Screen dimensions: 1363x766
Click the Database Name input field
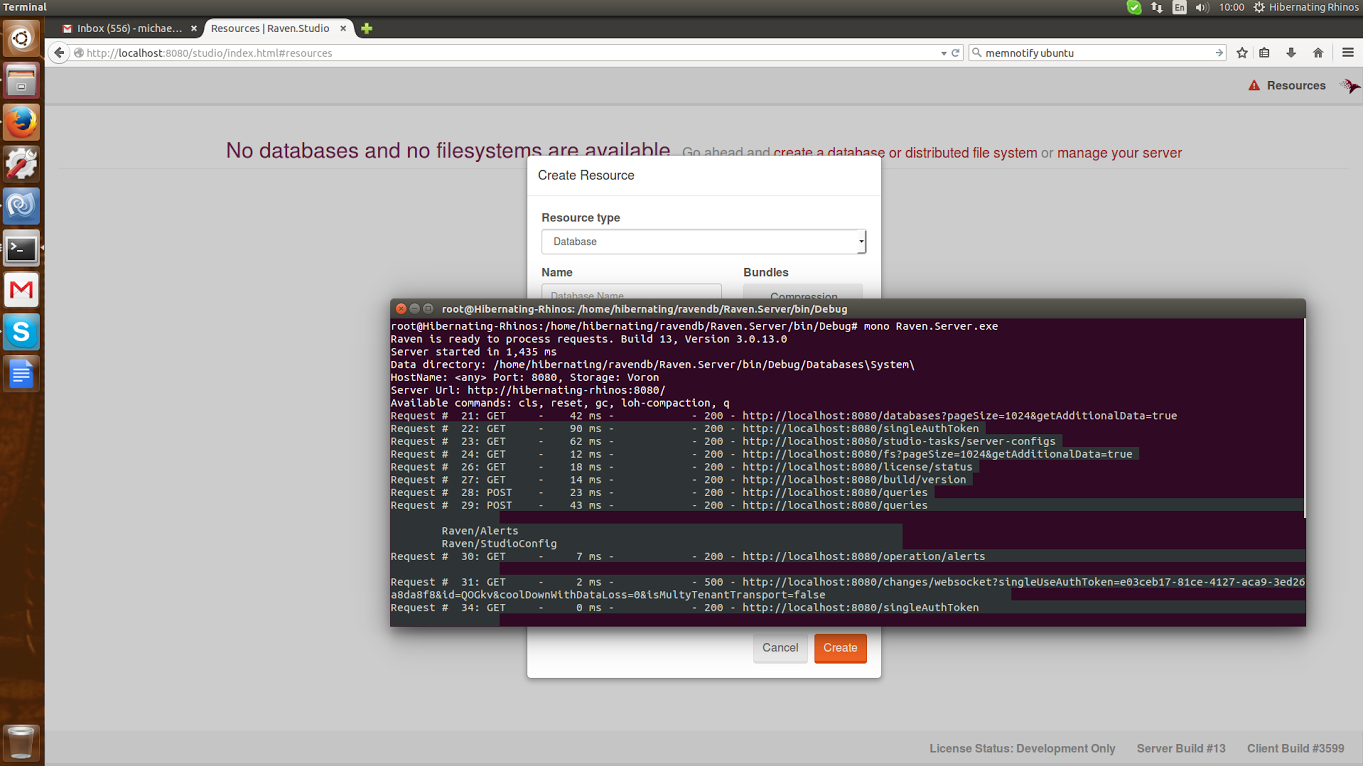click(631, 292)
